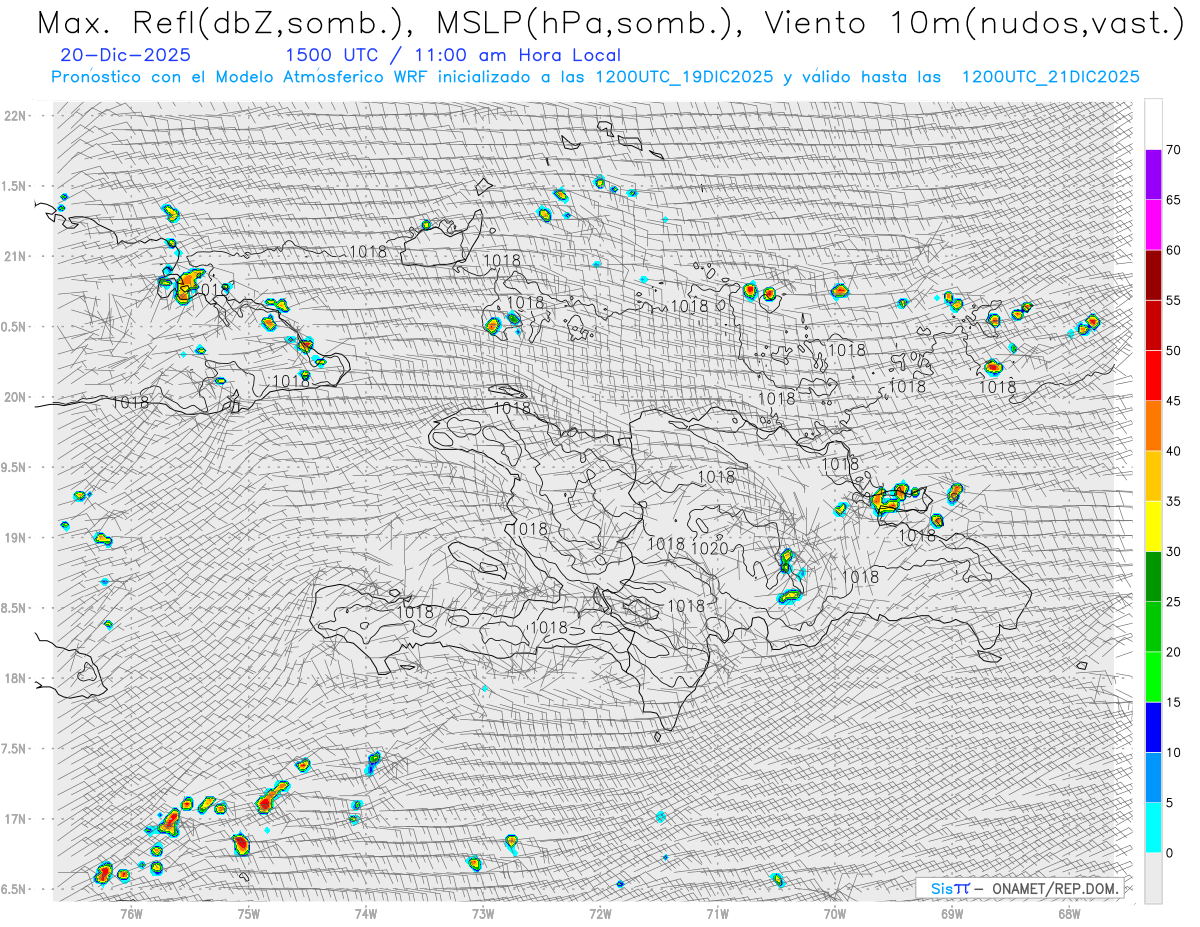Click the longitude label '69W'
This screenshot has width=1200, height=927.
click(952, 912)
